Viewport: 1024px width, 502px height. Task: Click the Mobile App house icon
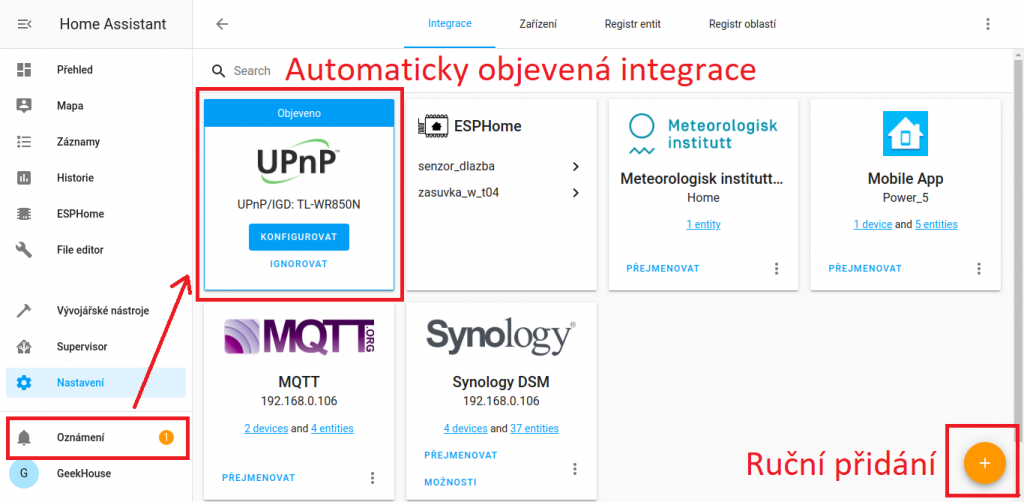905,133
